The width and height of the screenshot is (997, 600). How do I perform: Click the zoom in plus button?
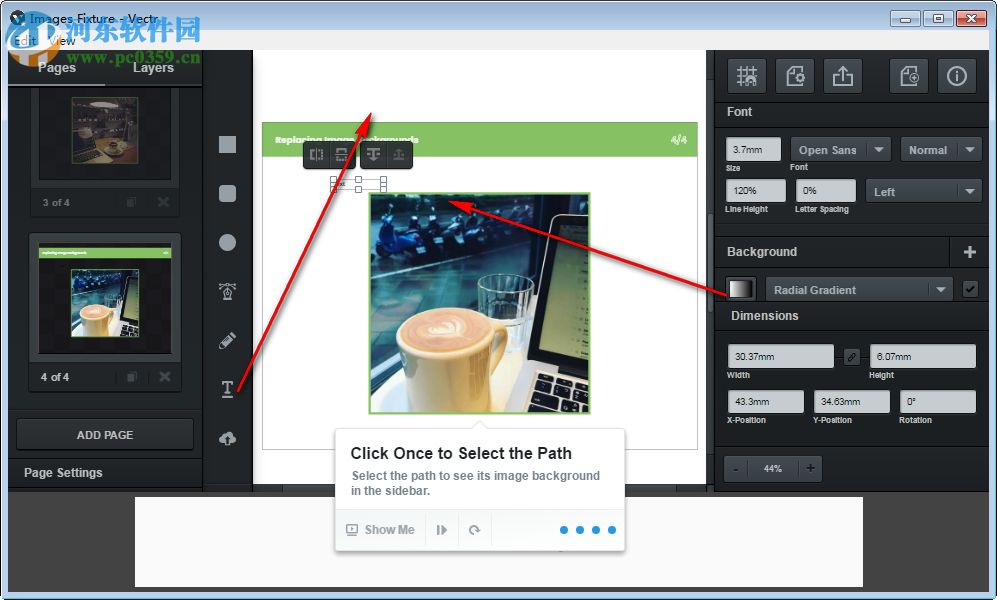(810, 469)
